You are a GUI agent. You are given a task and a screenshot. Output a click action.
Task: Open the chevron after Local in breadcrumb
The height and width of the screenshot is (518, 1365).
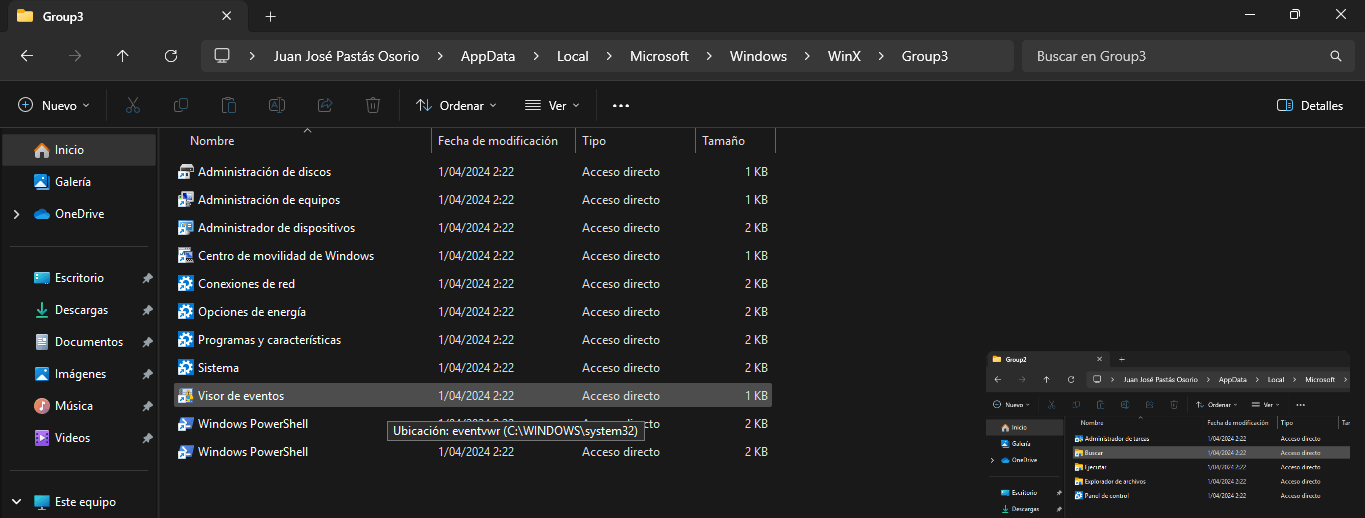609,56
